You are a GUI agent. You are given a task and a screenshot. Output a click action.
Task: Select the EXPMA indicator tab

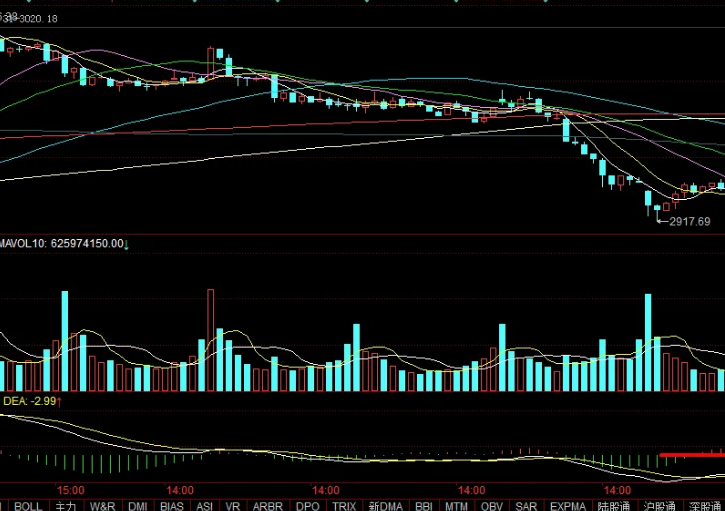click(x=568, y=506)
